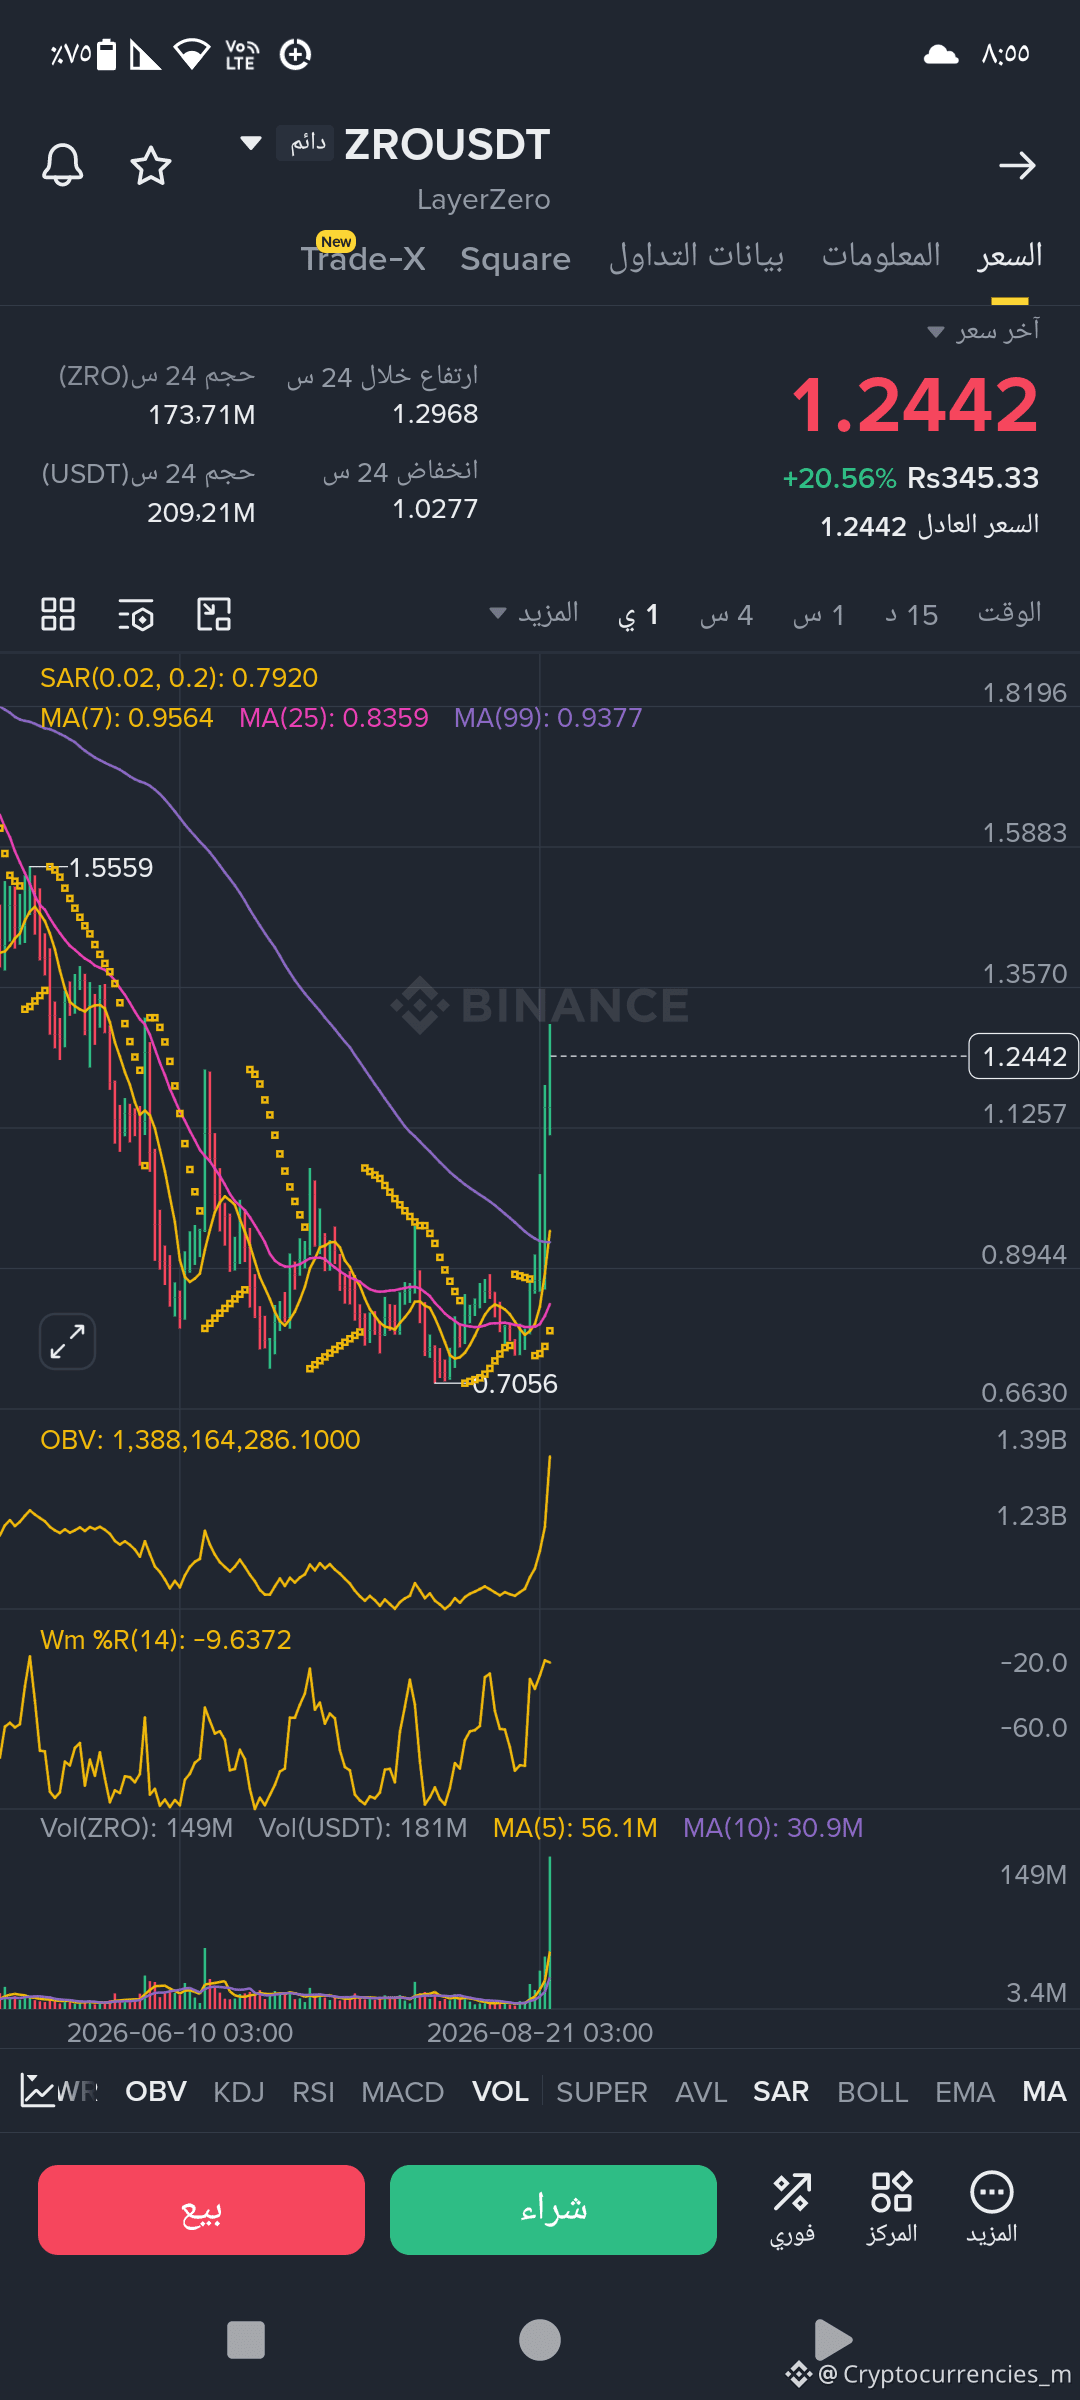Tap the MA(99): 0.9377 indicator label

click(x=548, y=718)
